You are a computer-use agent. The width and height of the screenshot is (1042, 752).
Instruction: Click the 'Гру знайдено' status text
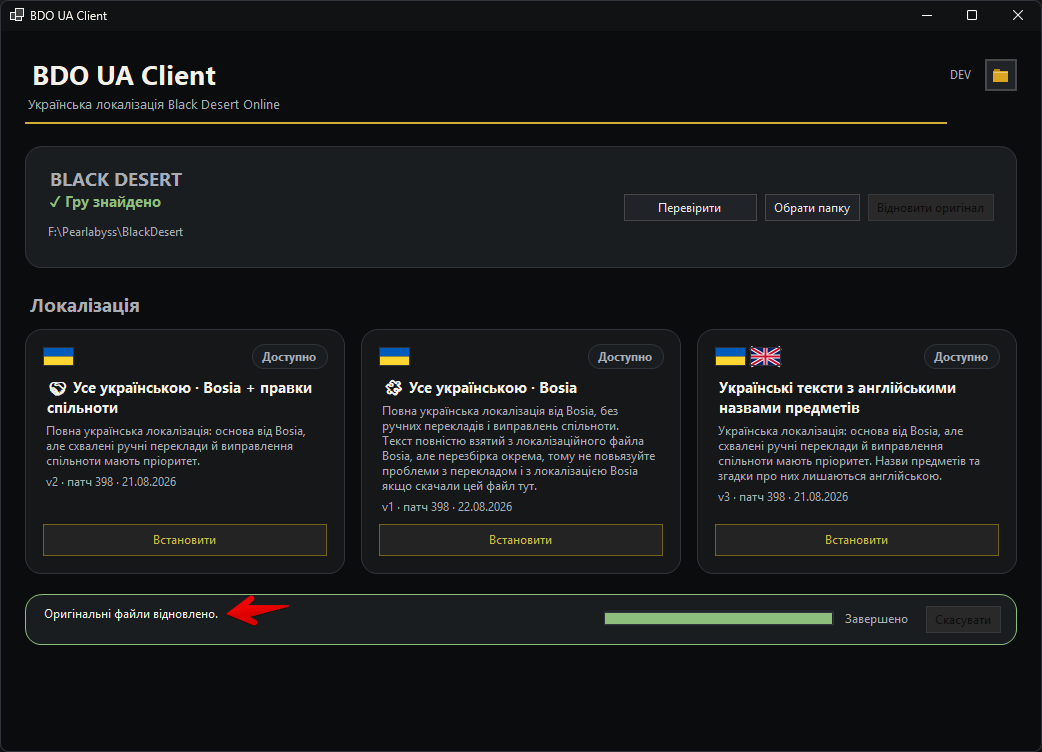pyautogui.click(x=113, y=202)
